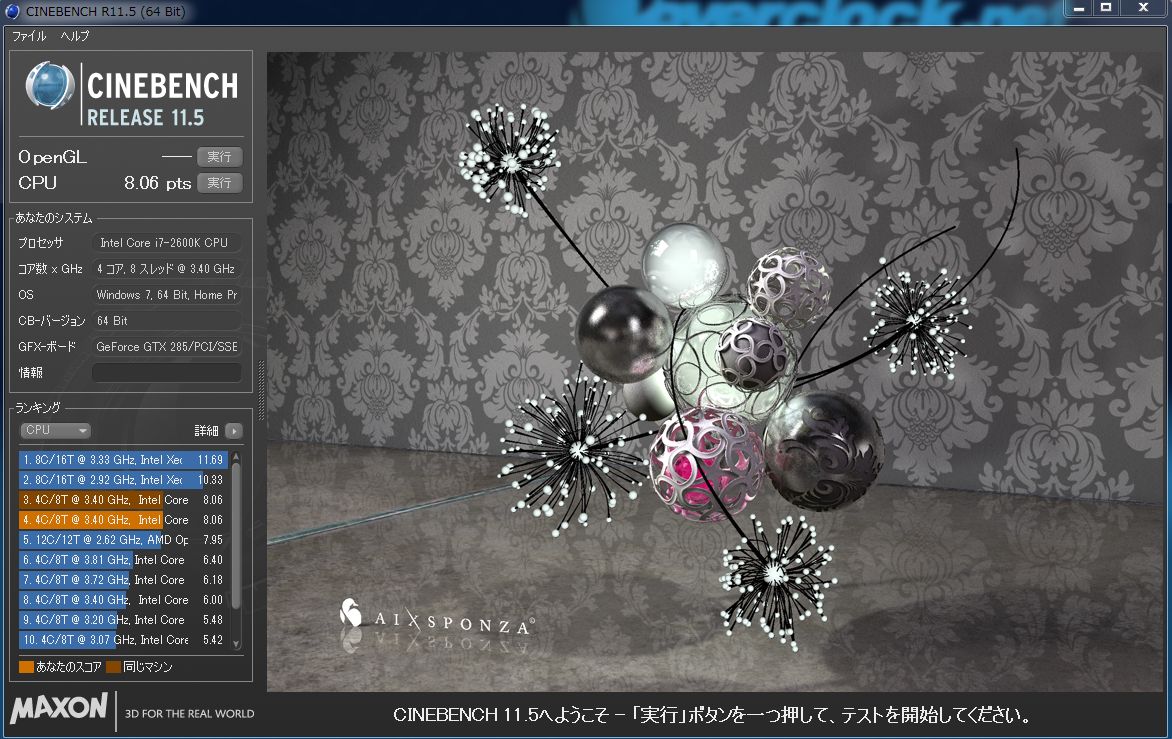
Task: Select ranking row 10. 4C/8T @ 3.07 GHz
Action: (123, 640)
